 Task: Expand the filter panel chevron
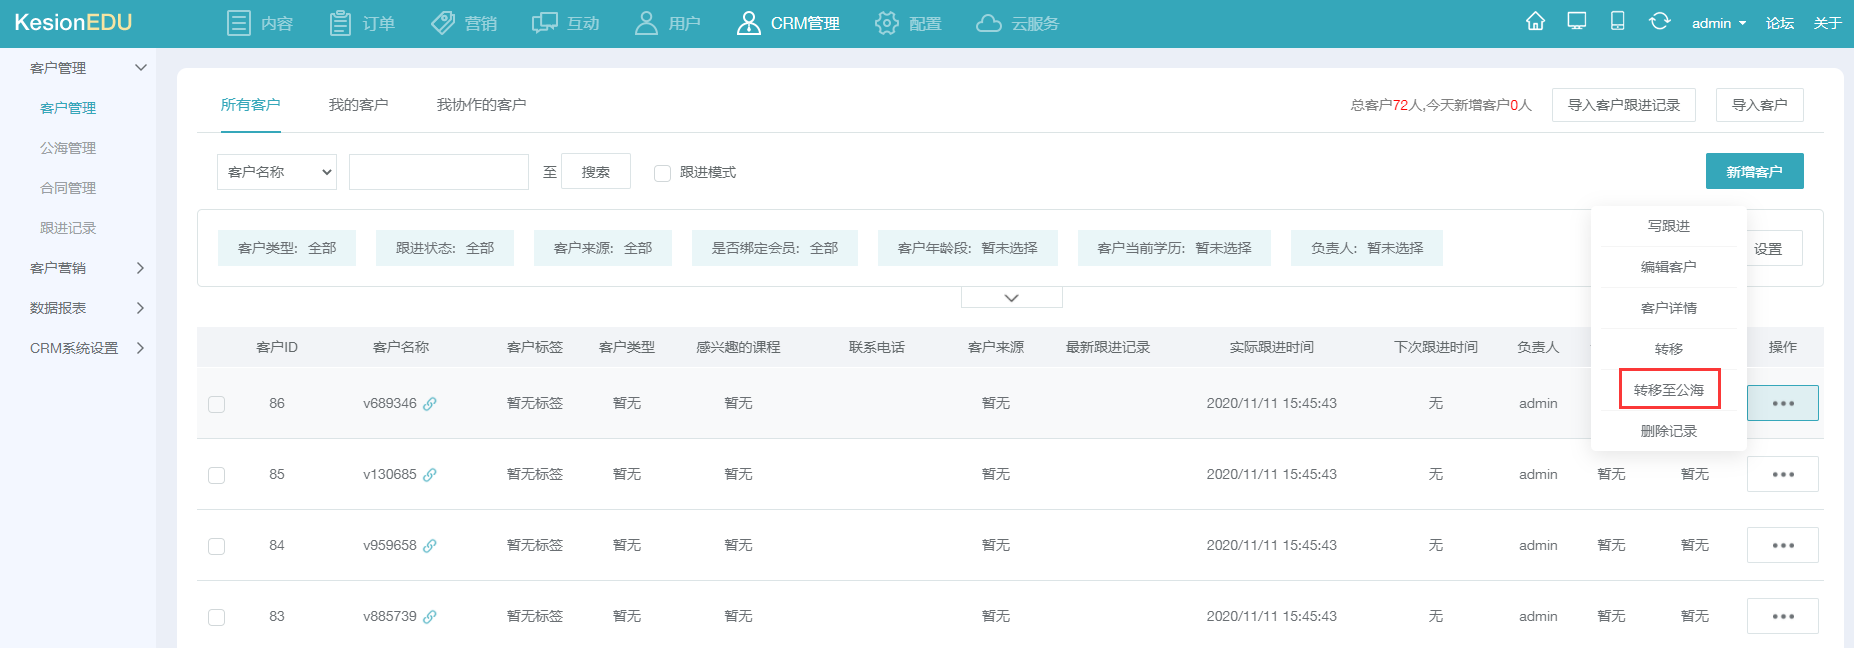pyautogui.click(x=1011, y=298)
